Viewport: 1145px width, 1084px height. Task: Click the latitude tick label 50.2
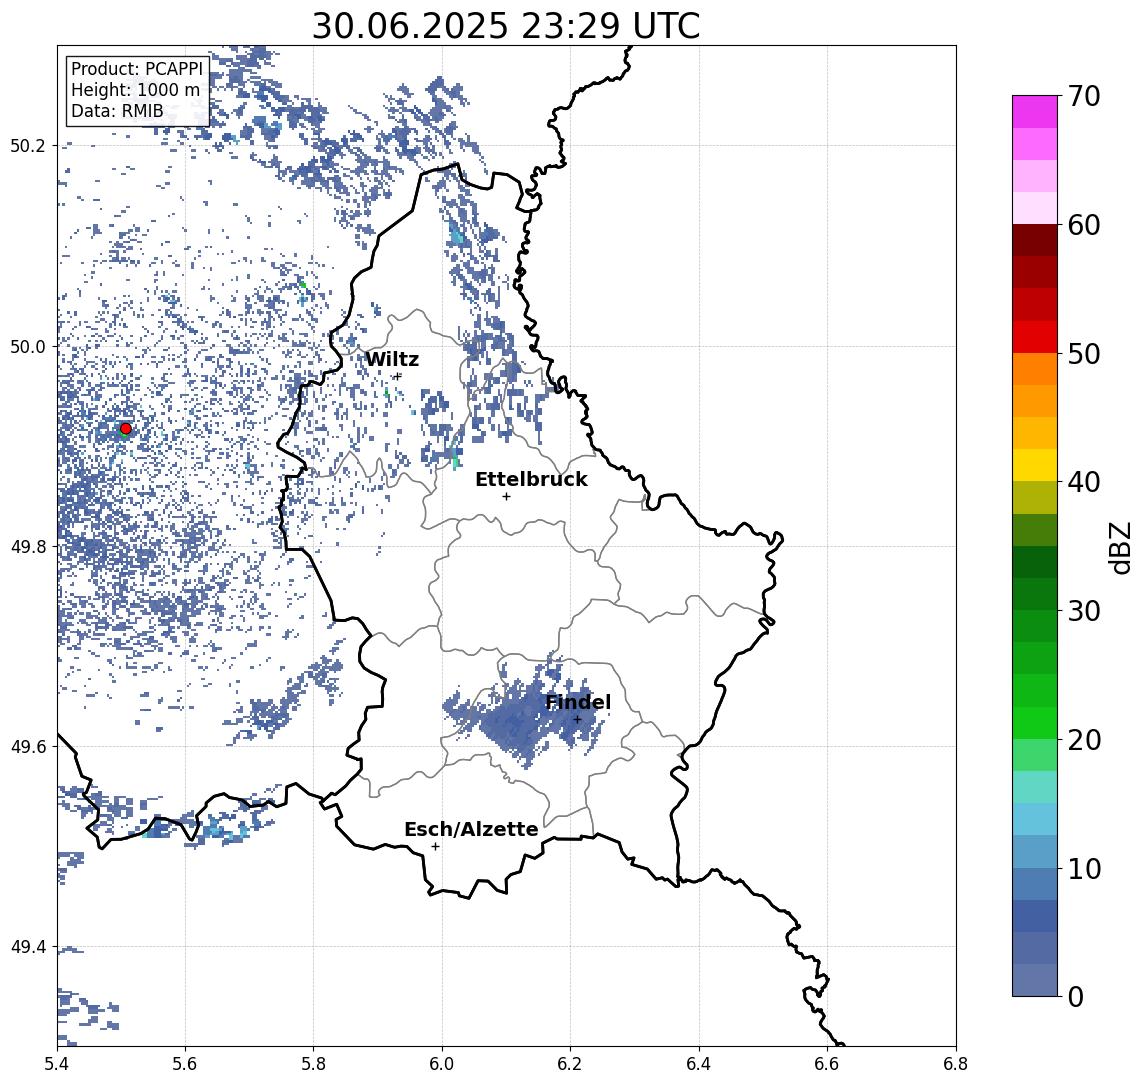[27, 145]
